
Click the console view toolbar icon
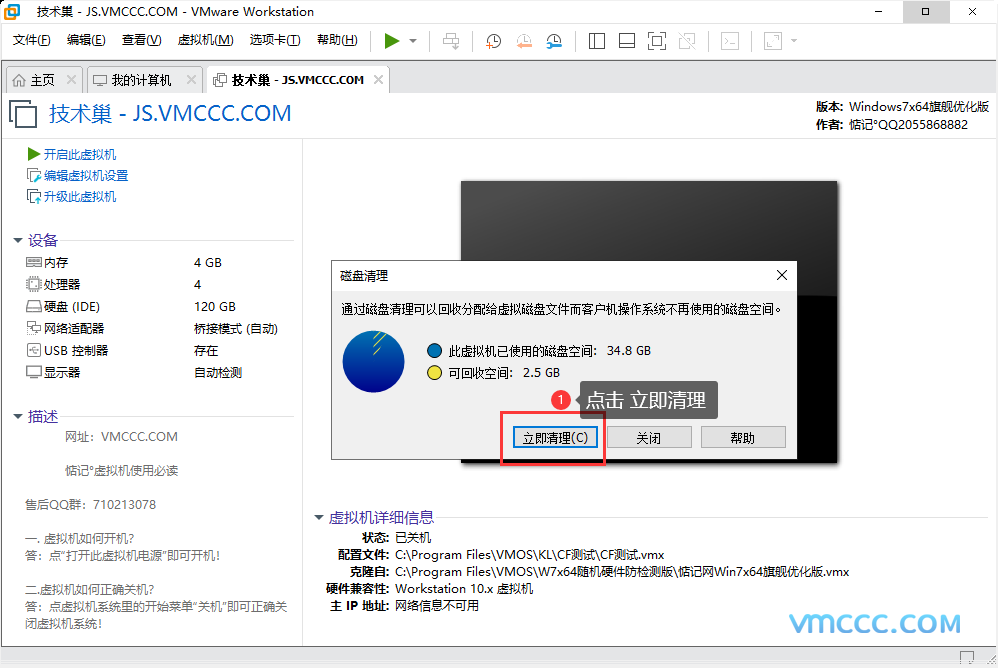tap(730, 41)
